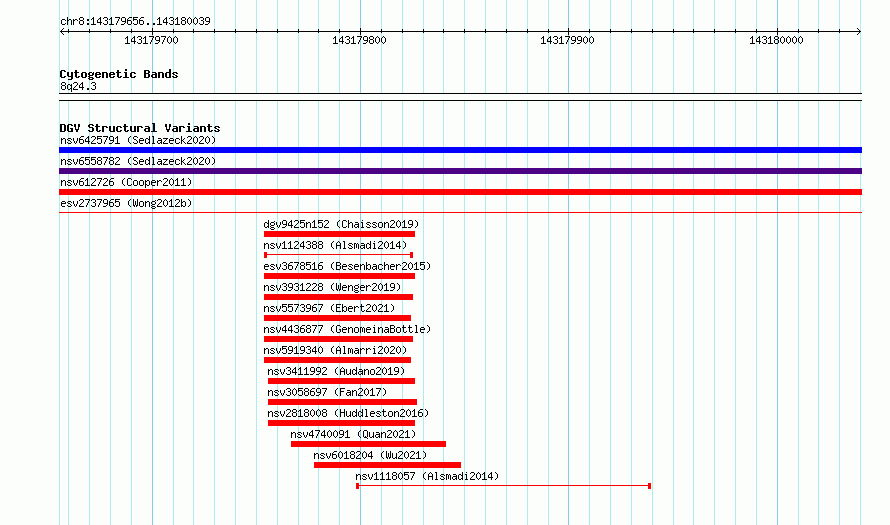Viewport: 890px width, 525px height.
Task: Open nsv3058697 (Fan2017) label
Action: 327,392
